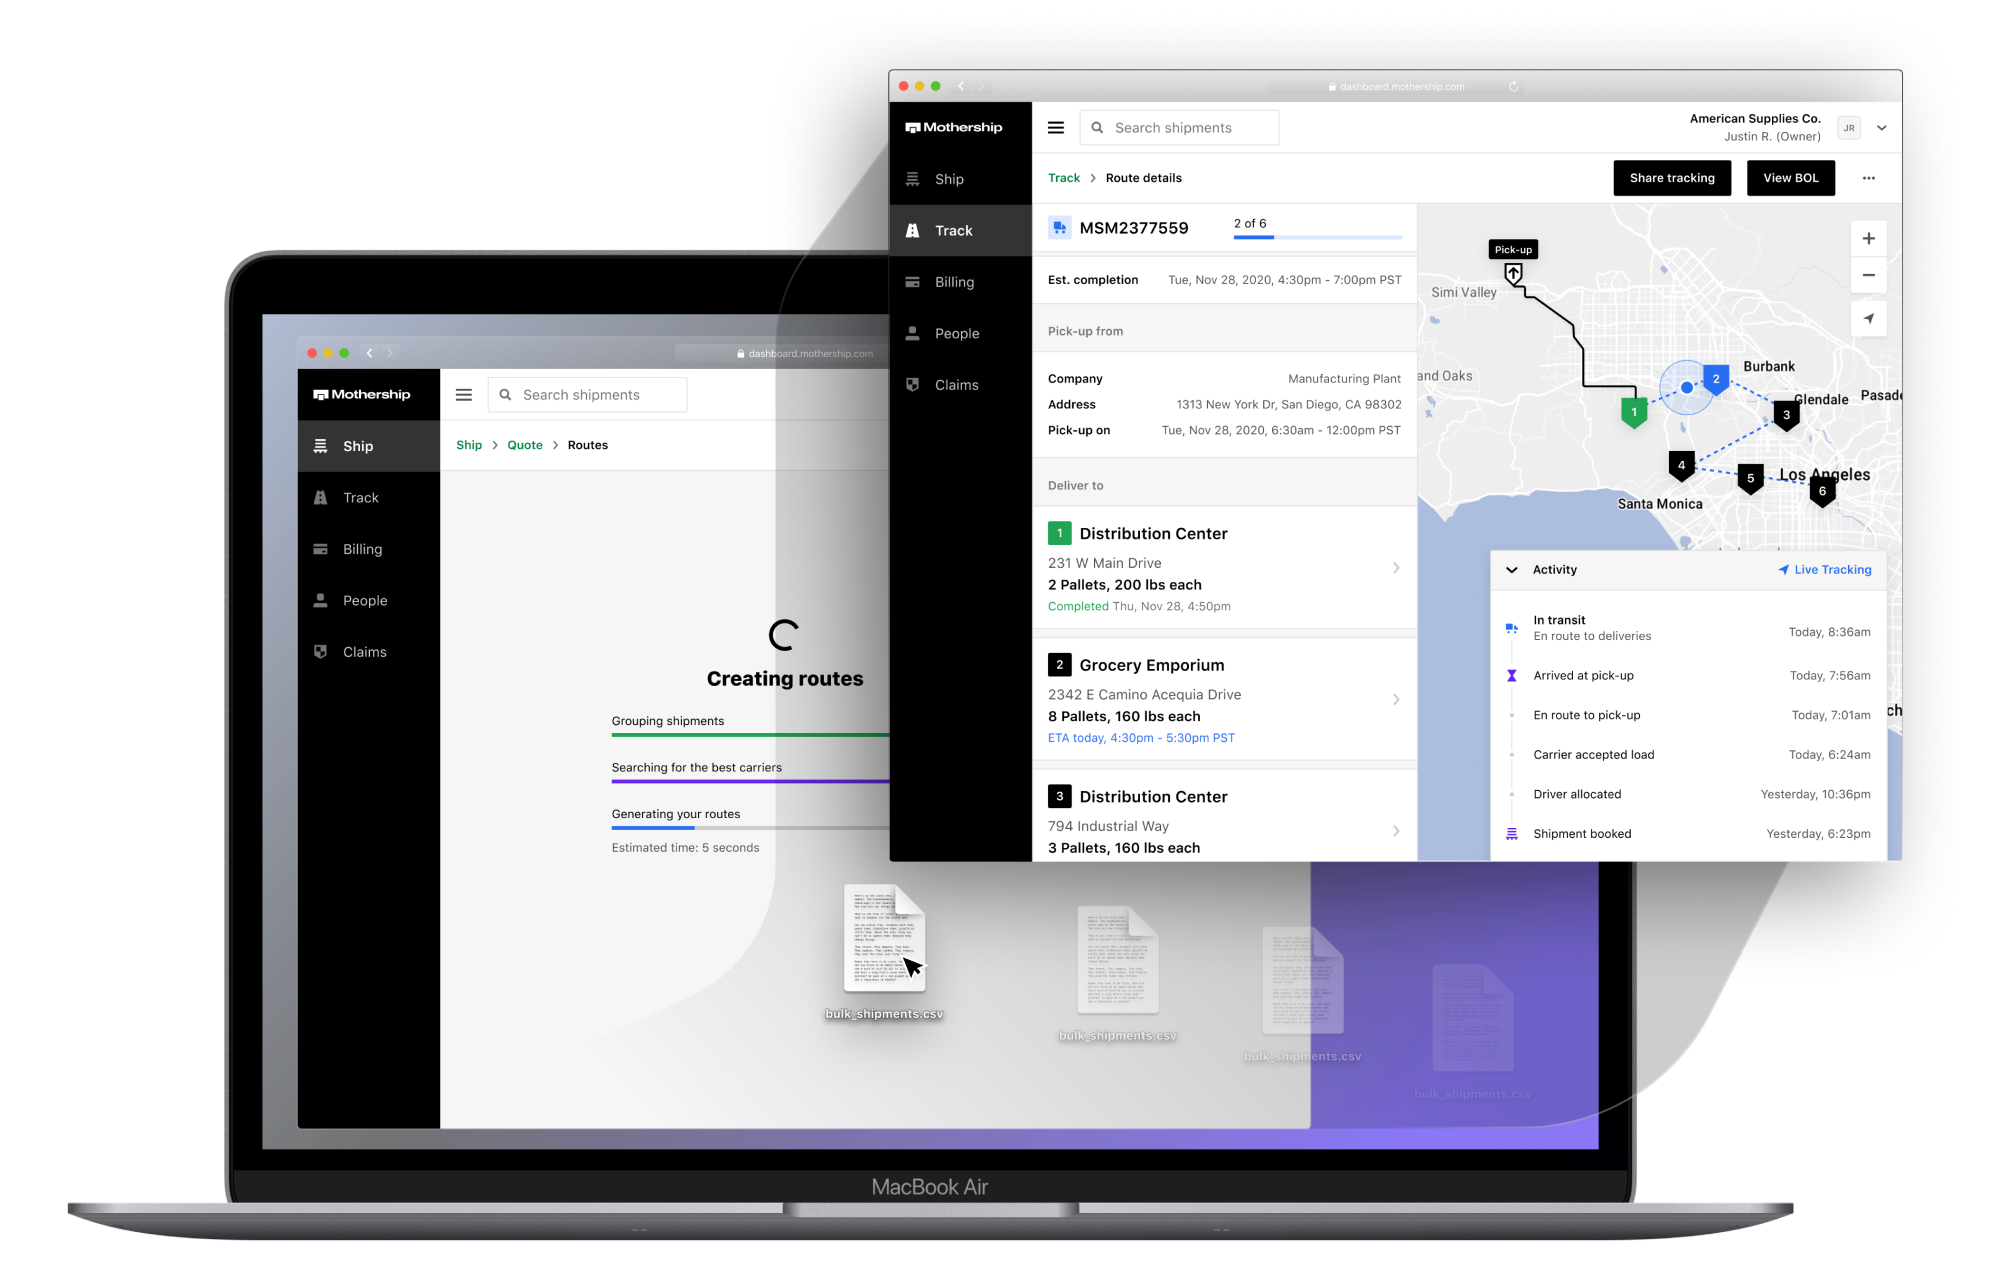Viewport: 2000px width, 1280px height.
Task: Click the shipment search input field
Action: [x=1173, y=128]
